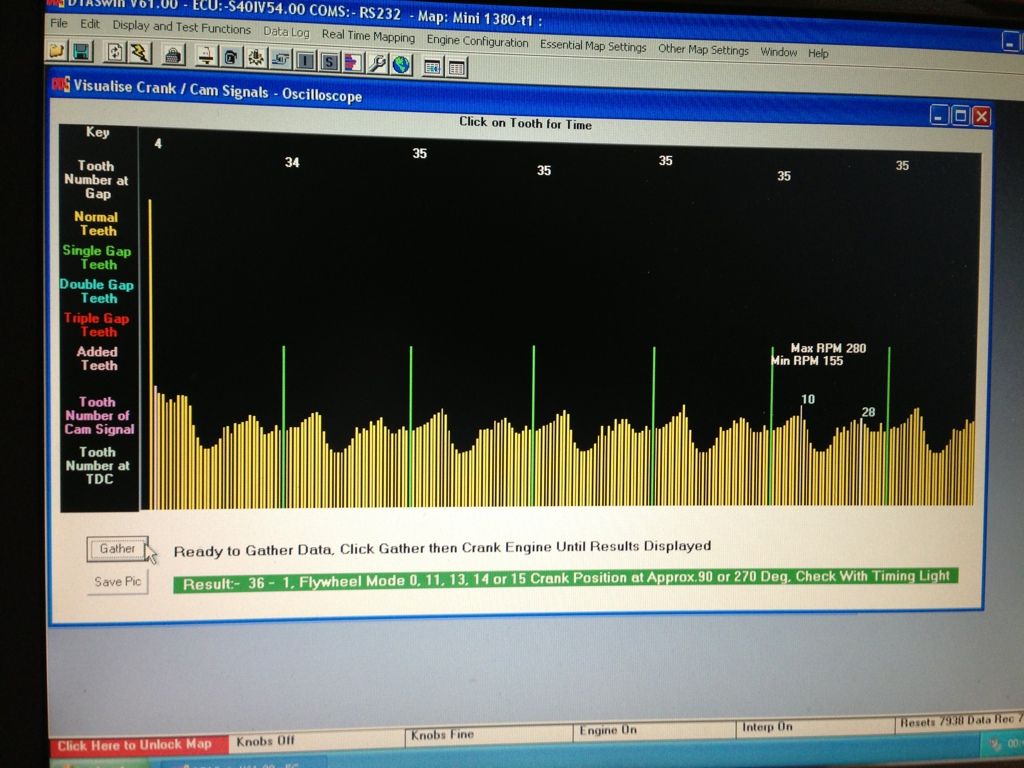This screenshot has height=768, width=1024.
Task: Open the Essential Map Settings menu
Action: pyautogui.click(x=592, y=46)
